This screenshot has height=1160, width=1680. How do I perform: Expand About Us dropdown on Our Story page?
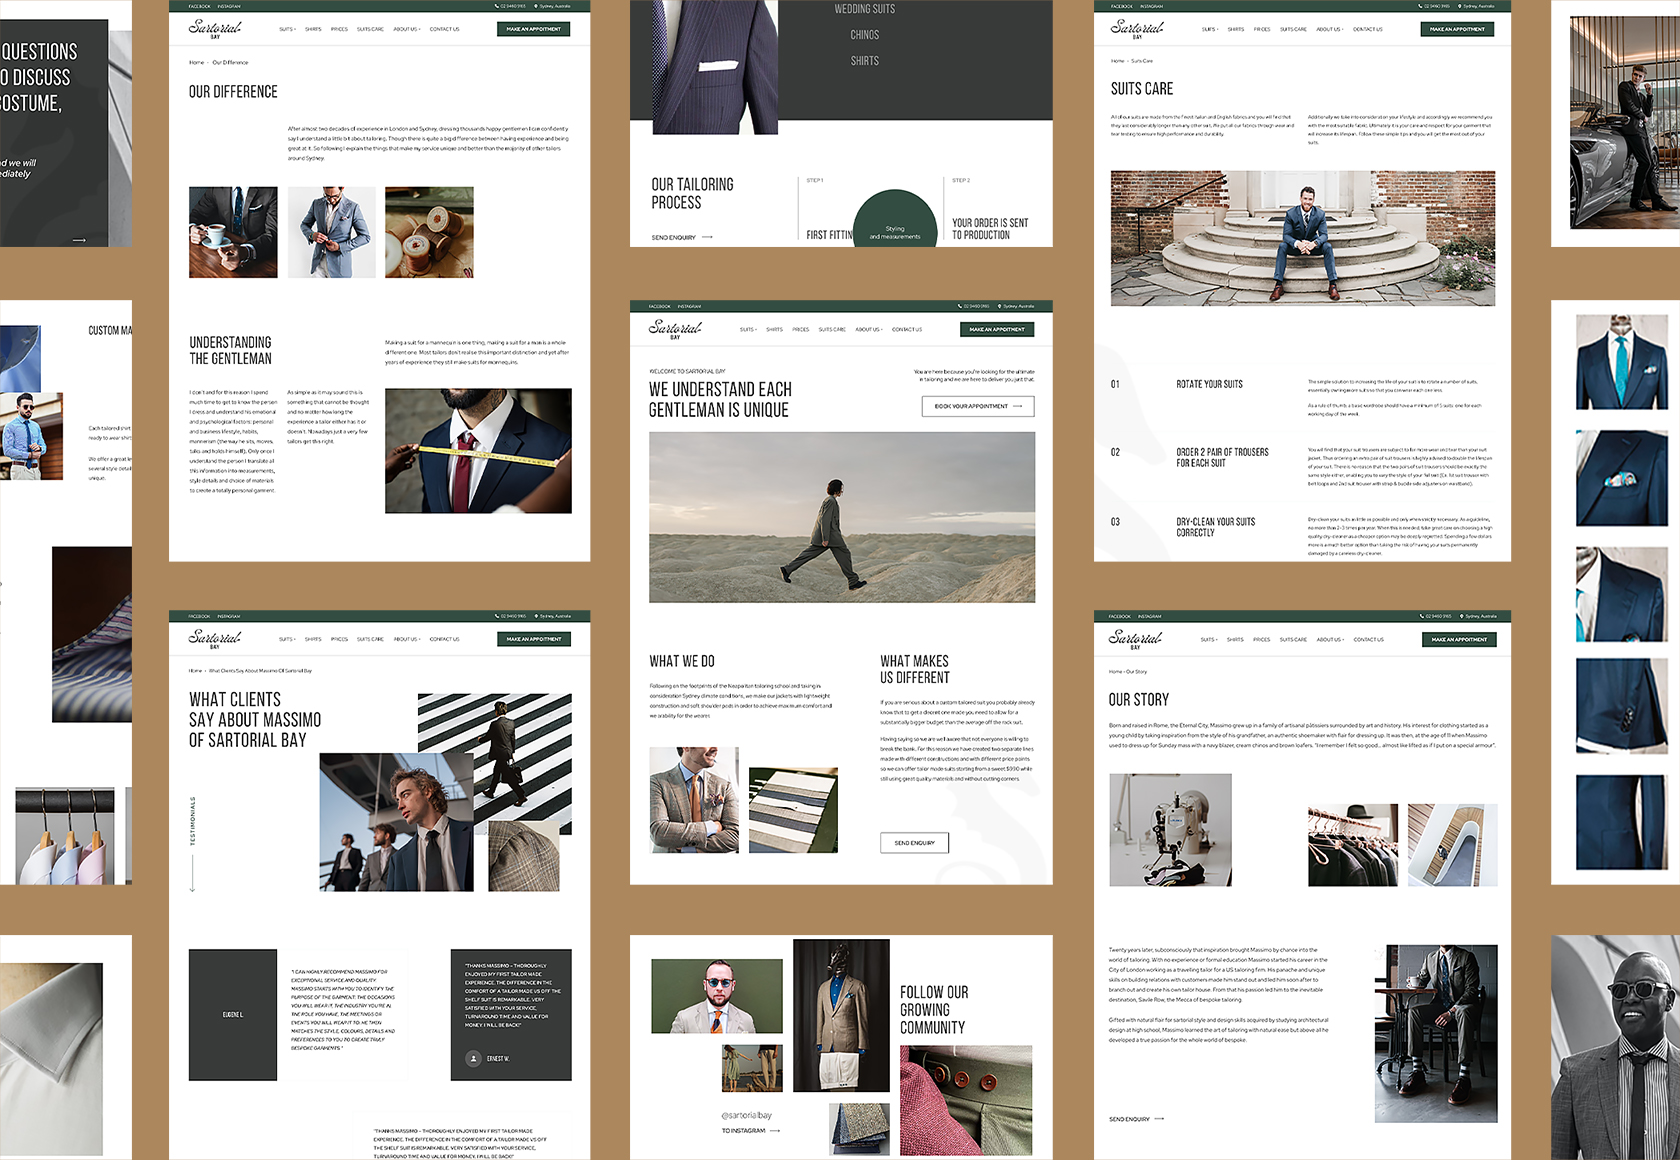pyautogui.click(x=1330, y=639)
